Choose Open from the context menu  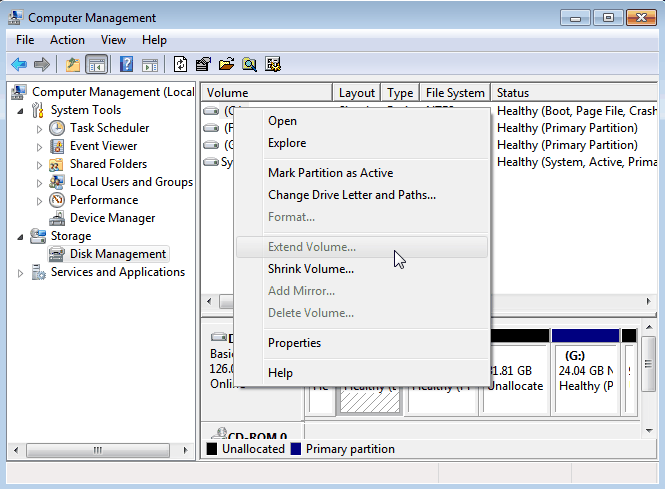362,121
